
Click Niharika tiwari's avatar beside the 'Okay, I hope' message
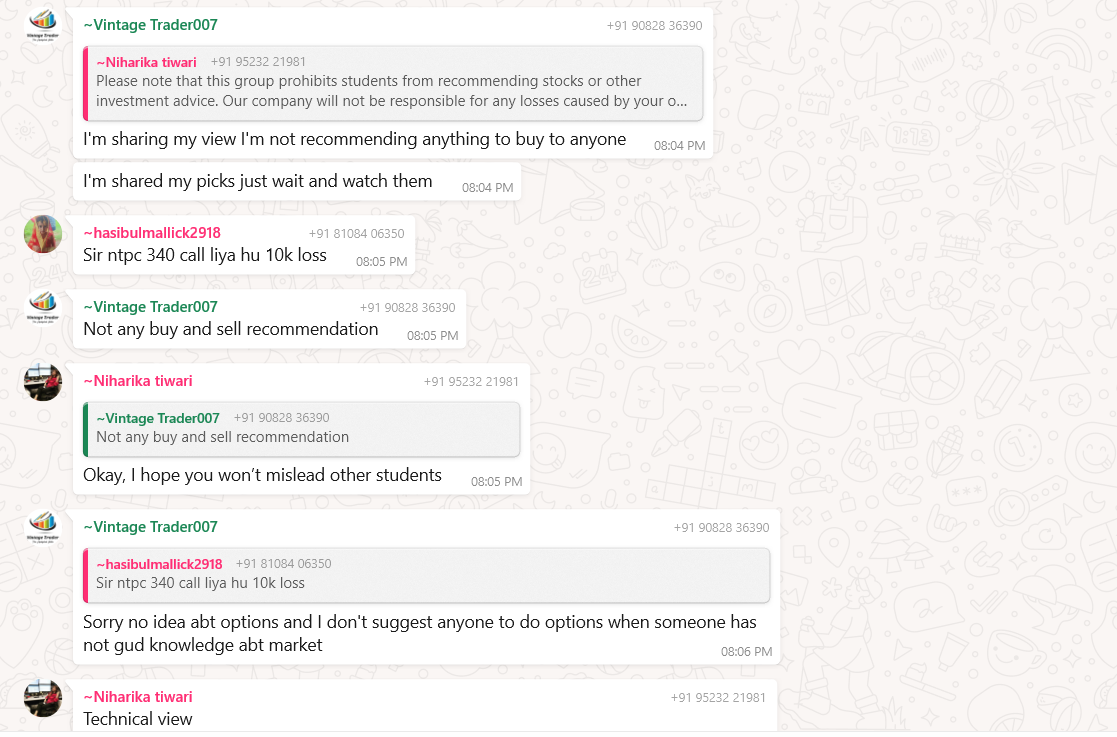[x=43, y=382]
